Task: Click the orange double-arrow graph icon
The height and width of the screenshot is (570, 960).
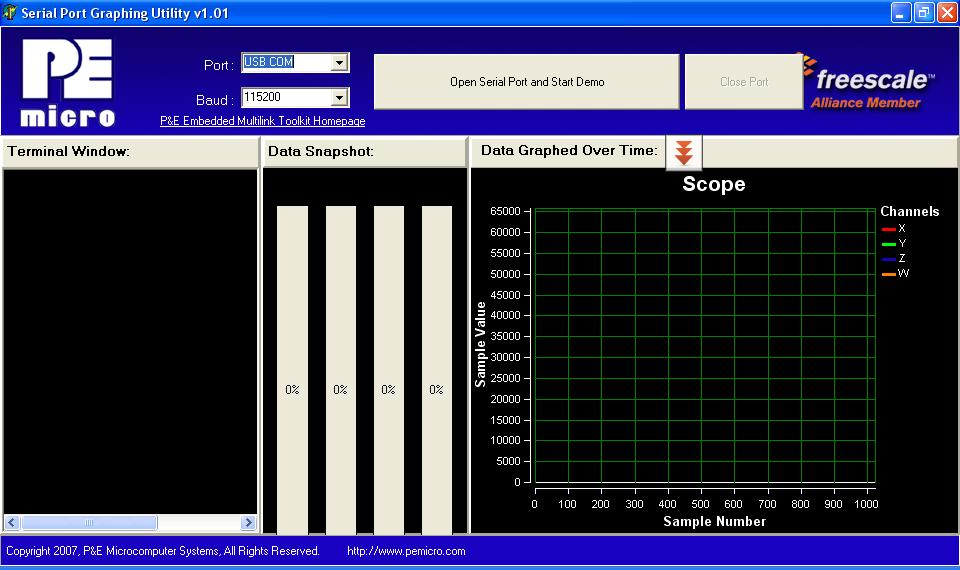Action: [x=684, y=152]
